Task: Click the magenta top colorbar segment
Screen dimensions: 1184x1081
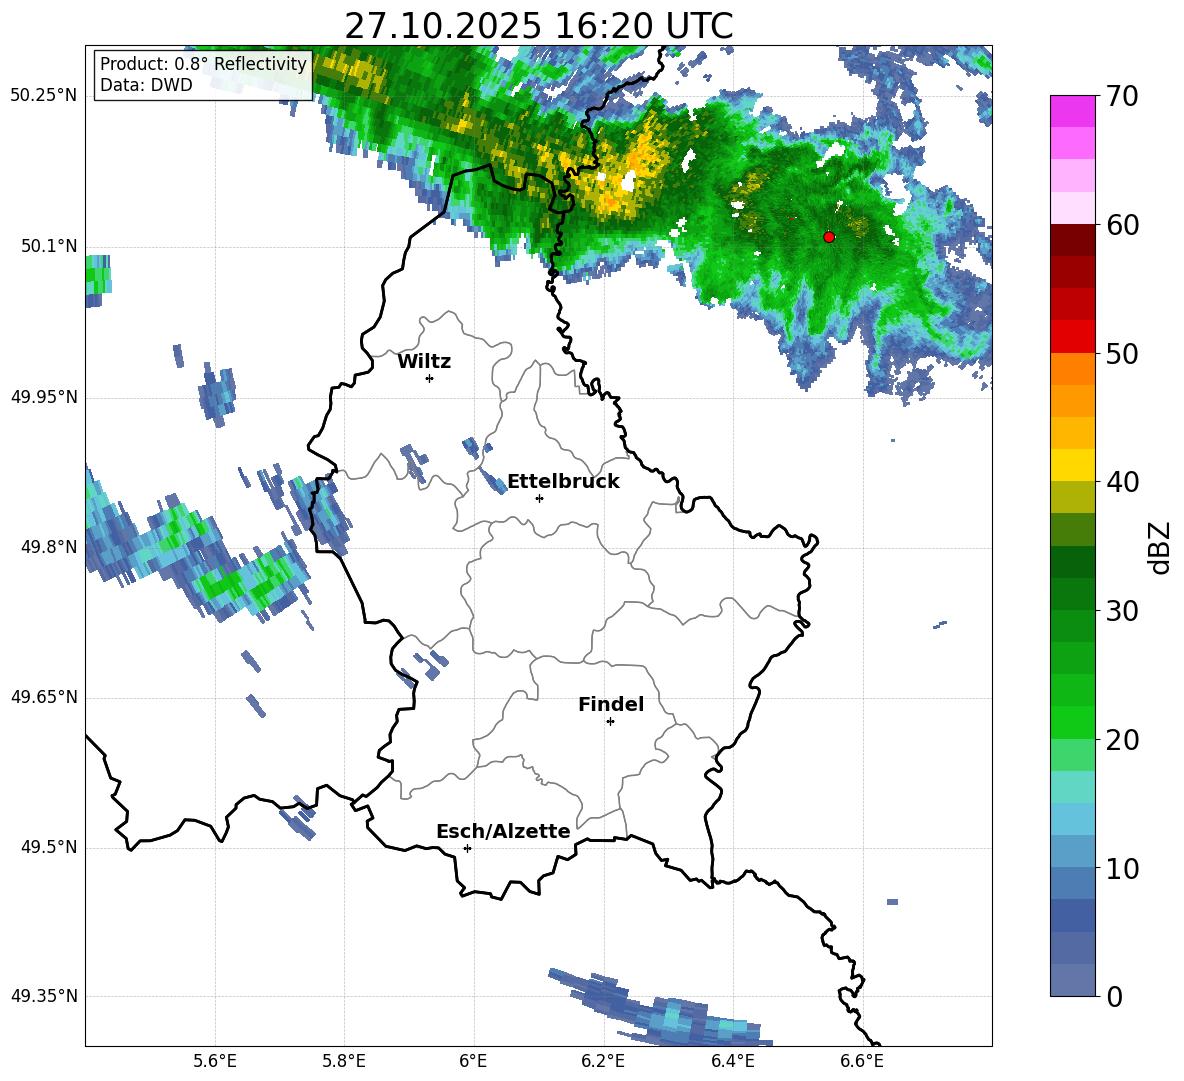Action: (x=1072, y=112)
